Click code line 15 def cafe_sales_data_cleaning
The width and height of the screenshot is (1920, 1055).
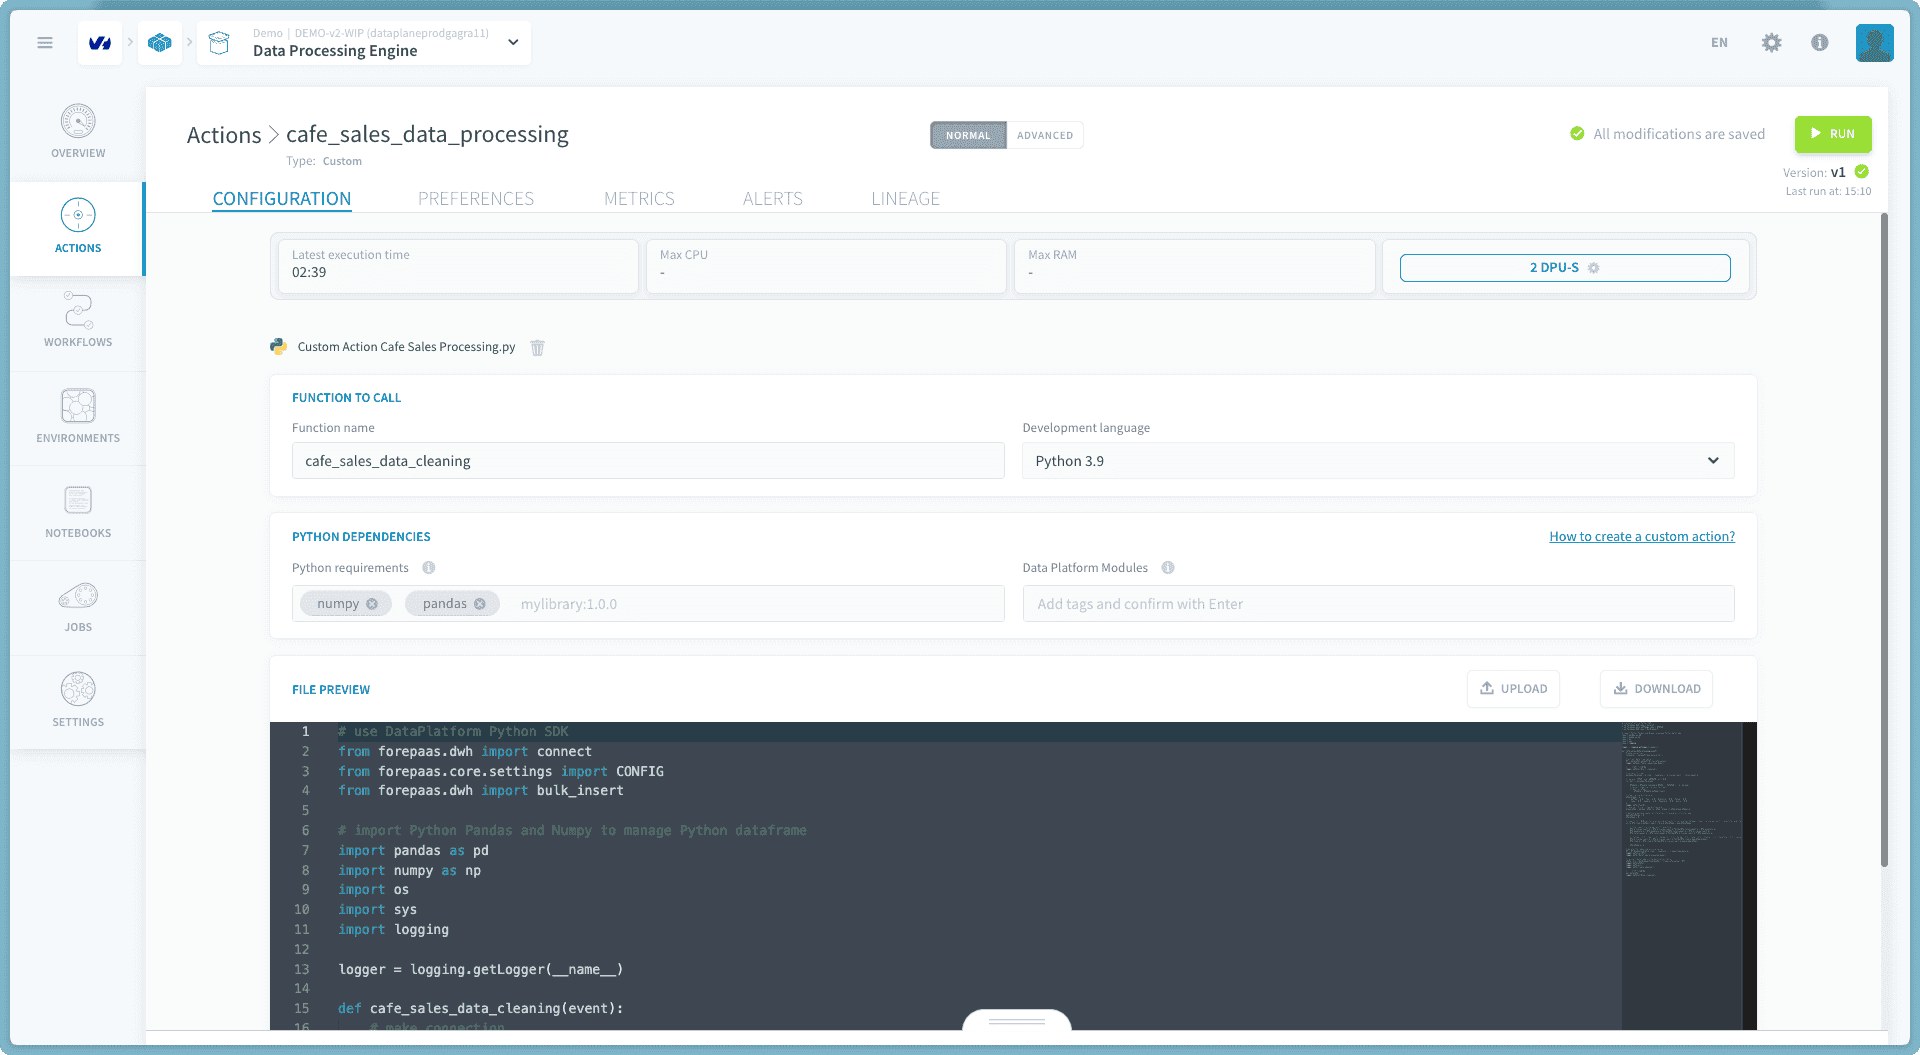tap(480, 1009)
